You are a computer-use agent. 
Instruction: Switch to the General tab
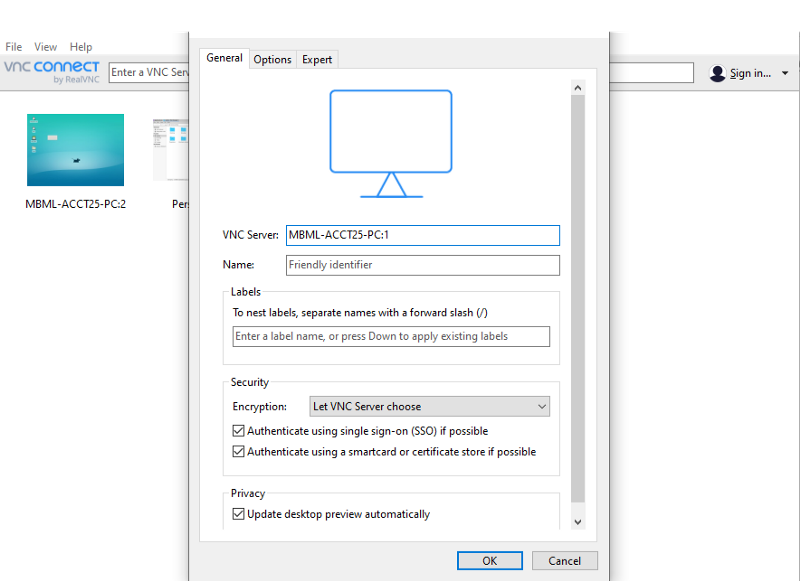point(224,58)
